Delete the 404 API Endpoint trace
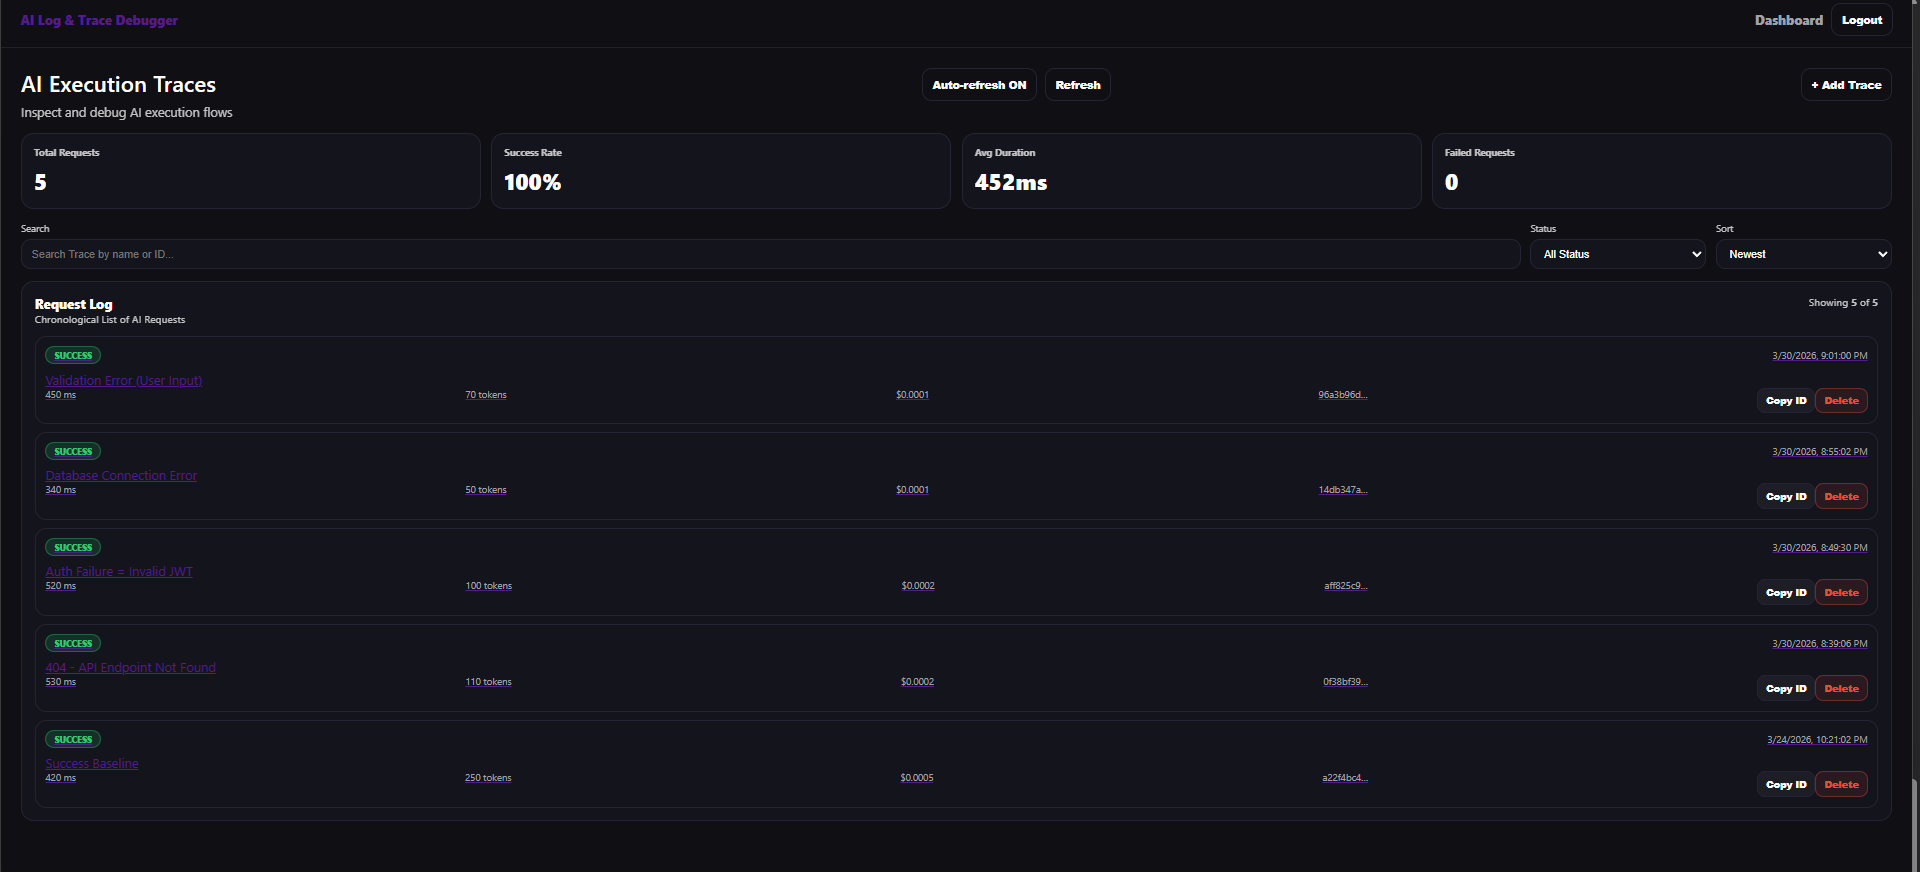The height and width of the screenshot is (872, 1920). pyautogui.click(x=1841, y=689)
